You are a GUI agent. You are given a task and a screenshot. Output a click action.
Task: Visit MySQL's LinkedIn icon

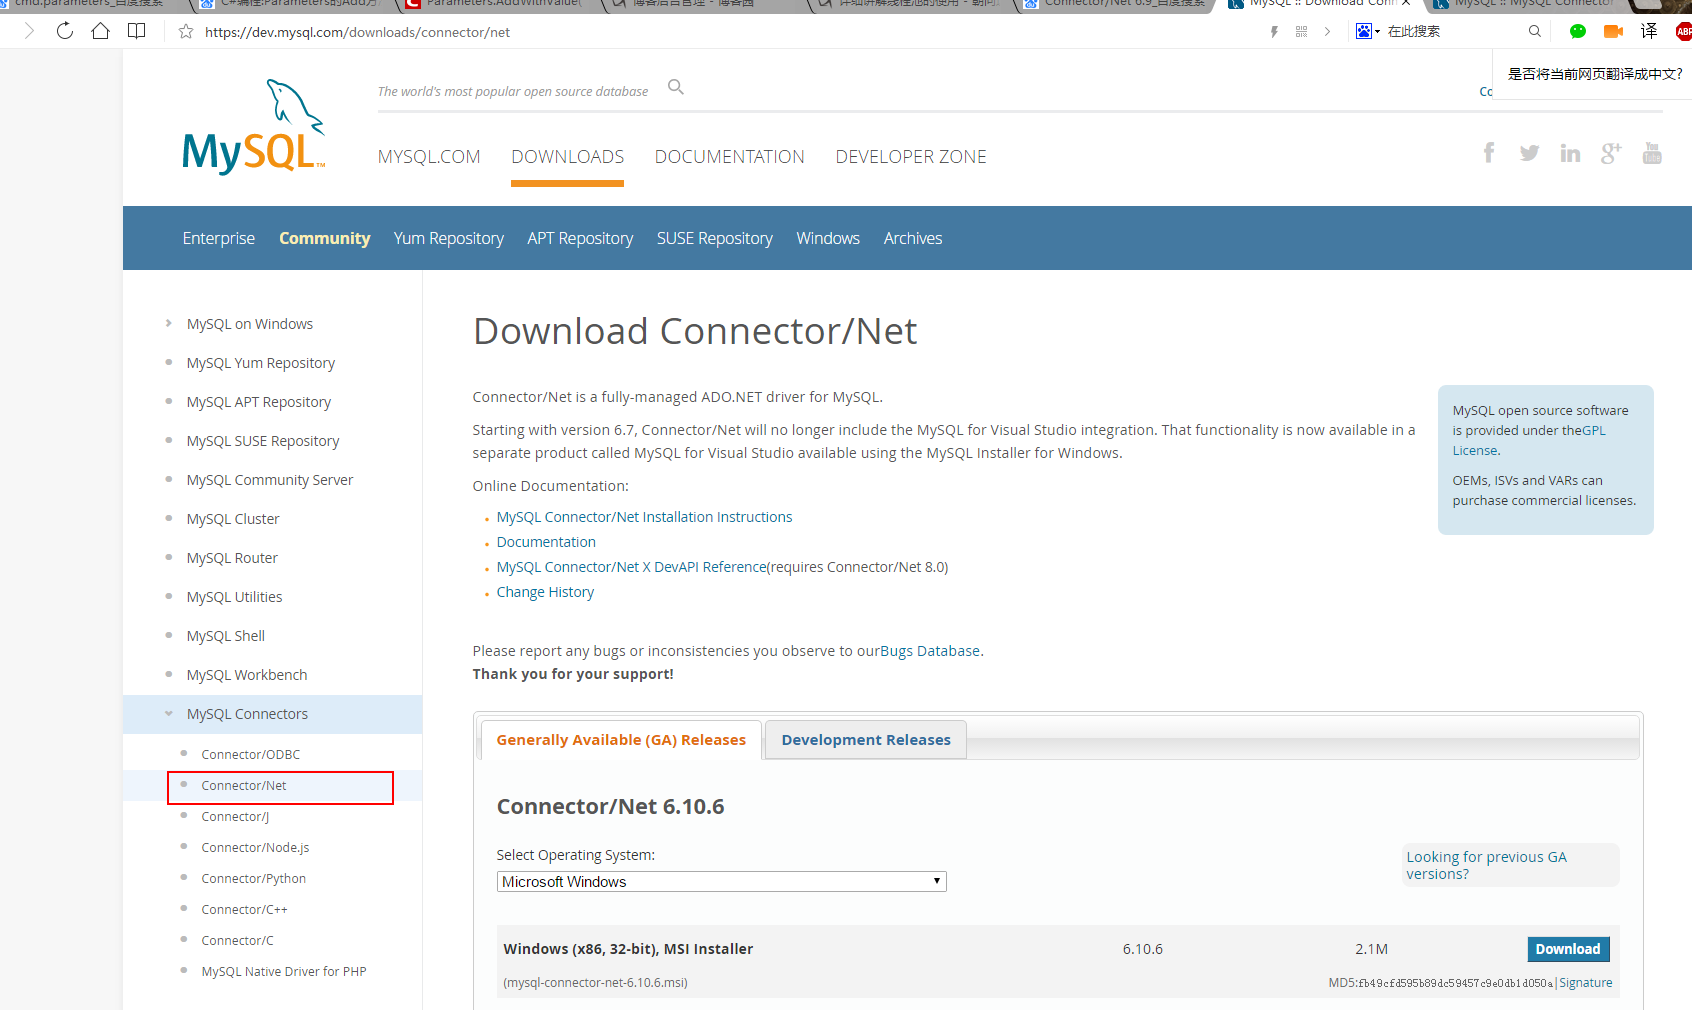pos(1570,153)
